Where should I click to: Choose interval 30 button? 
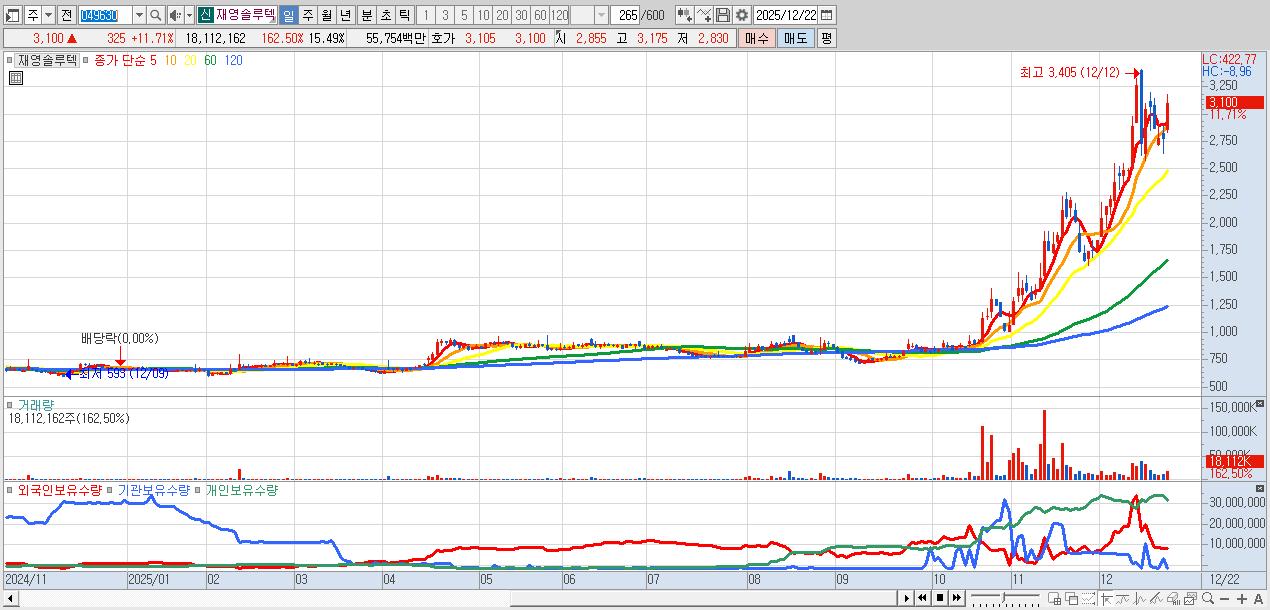click(x=521, y=15)
